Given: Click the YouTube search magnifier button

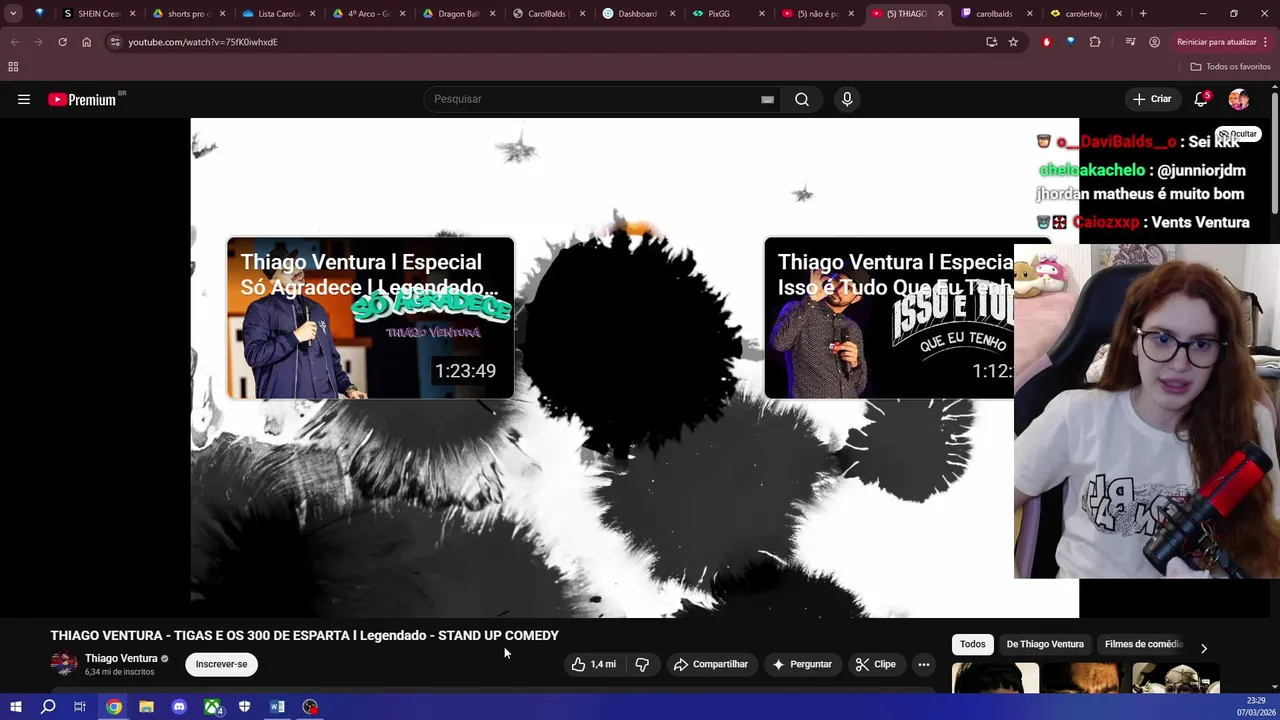Looking at the screenshot, I should [801, 99].
